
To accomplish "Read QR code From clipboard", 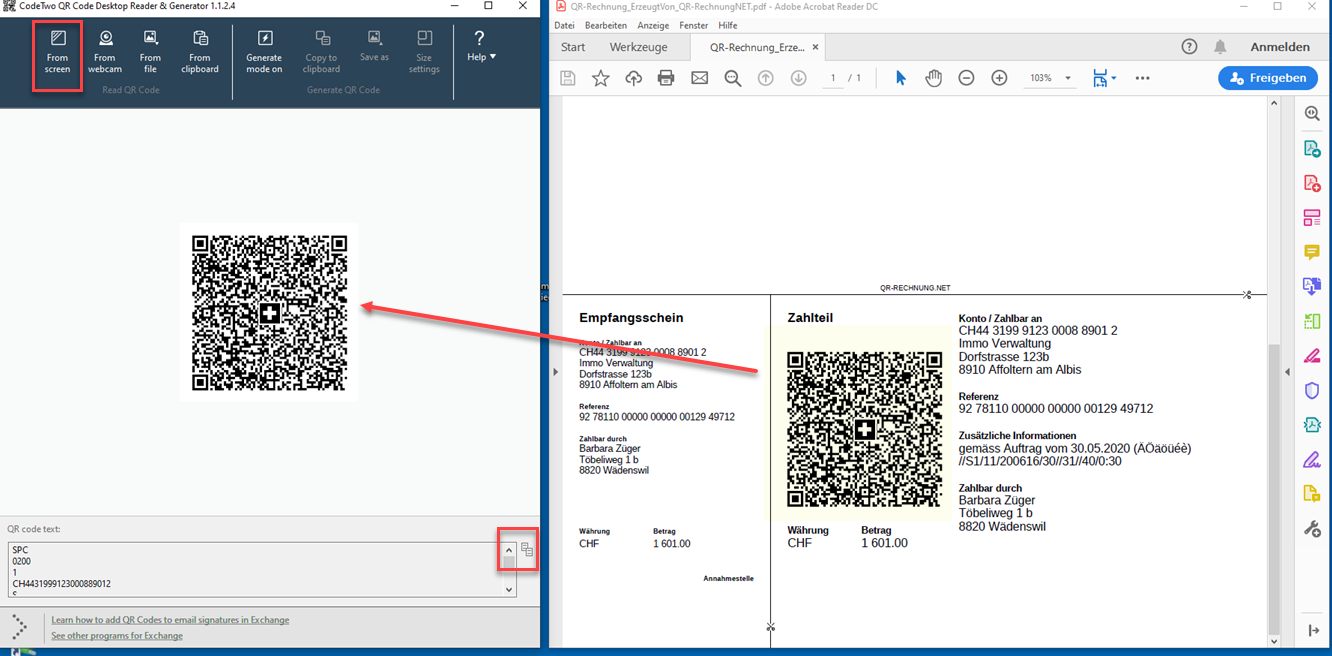I will [200, 52].
